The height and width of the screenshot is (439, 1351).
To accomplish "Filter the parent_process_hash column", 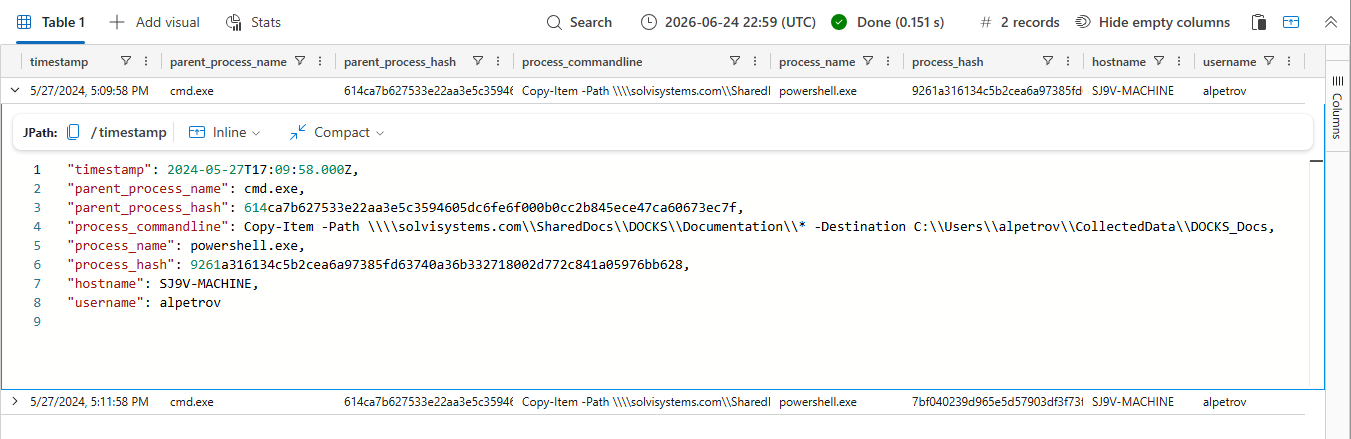I will point(478,61).
